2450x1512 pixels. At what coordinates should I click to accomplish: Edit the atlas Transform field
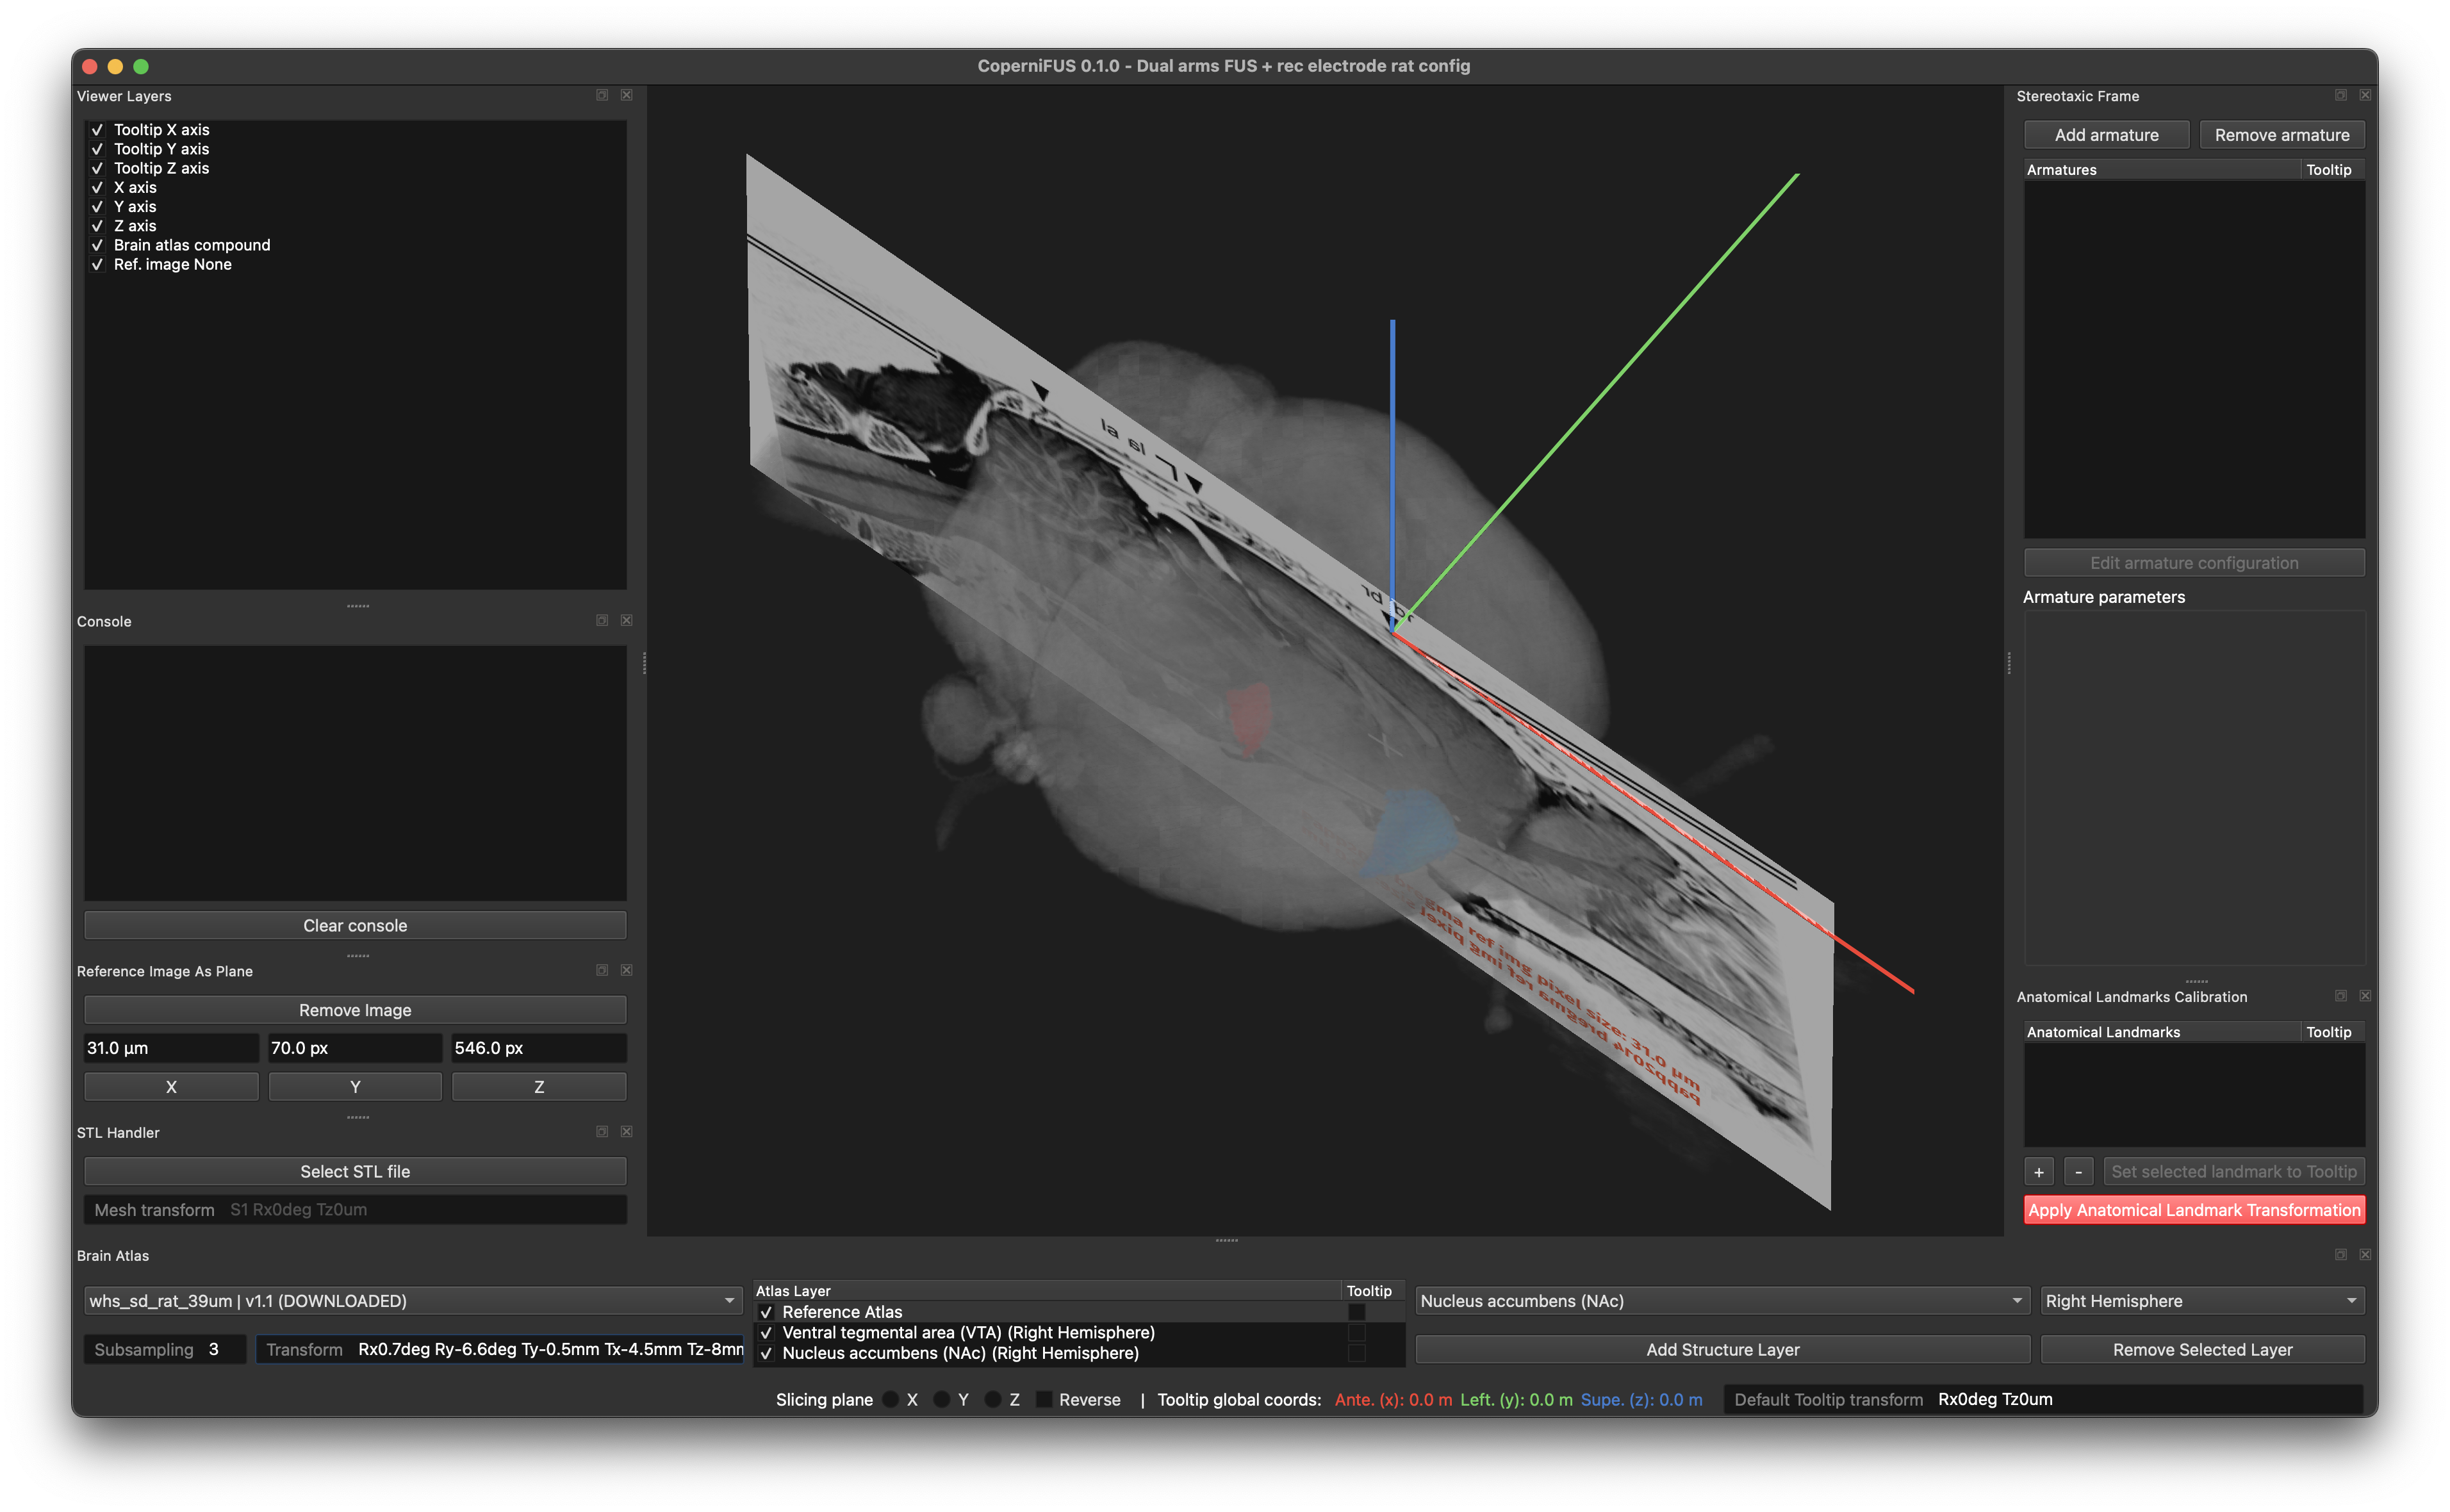(x=499, y=1349)
